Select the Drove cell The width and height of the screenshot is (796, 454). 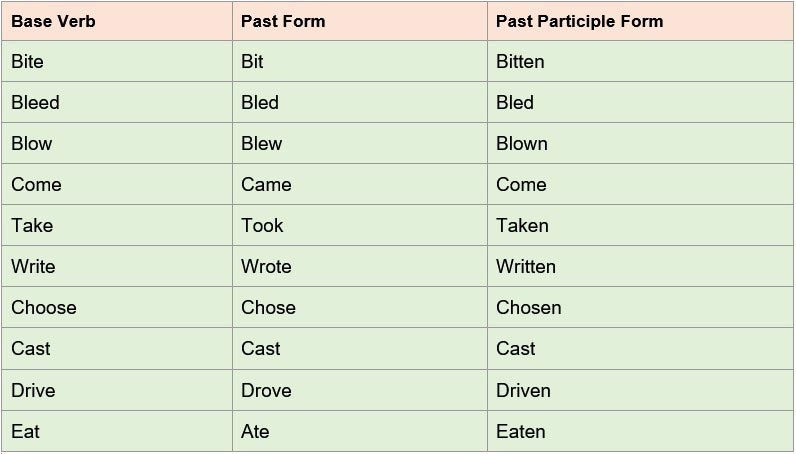pyautogui.click(x=266, y=390)
